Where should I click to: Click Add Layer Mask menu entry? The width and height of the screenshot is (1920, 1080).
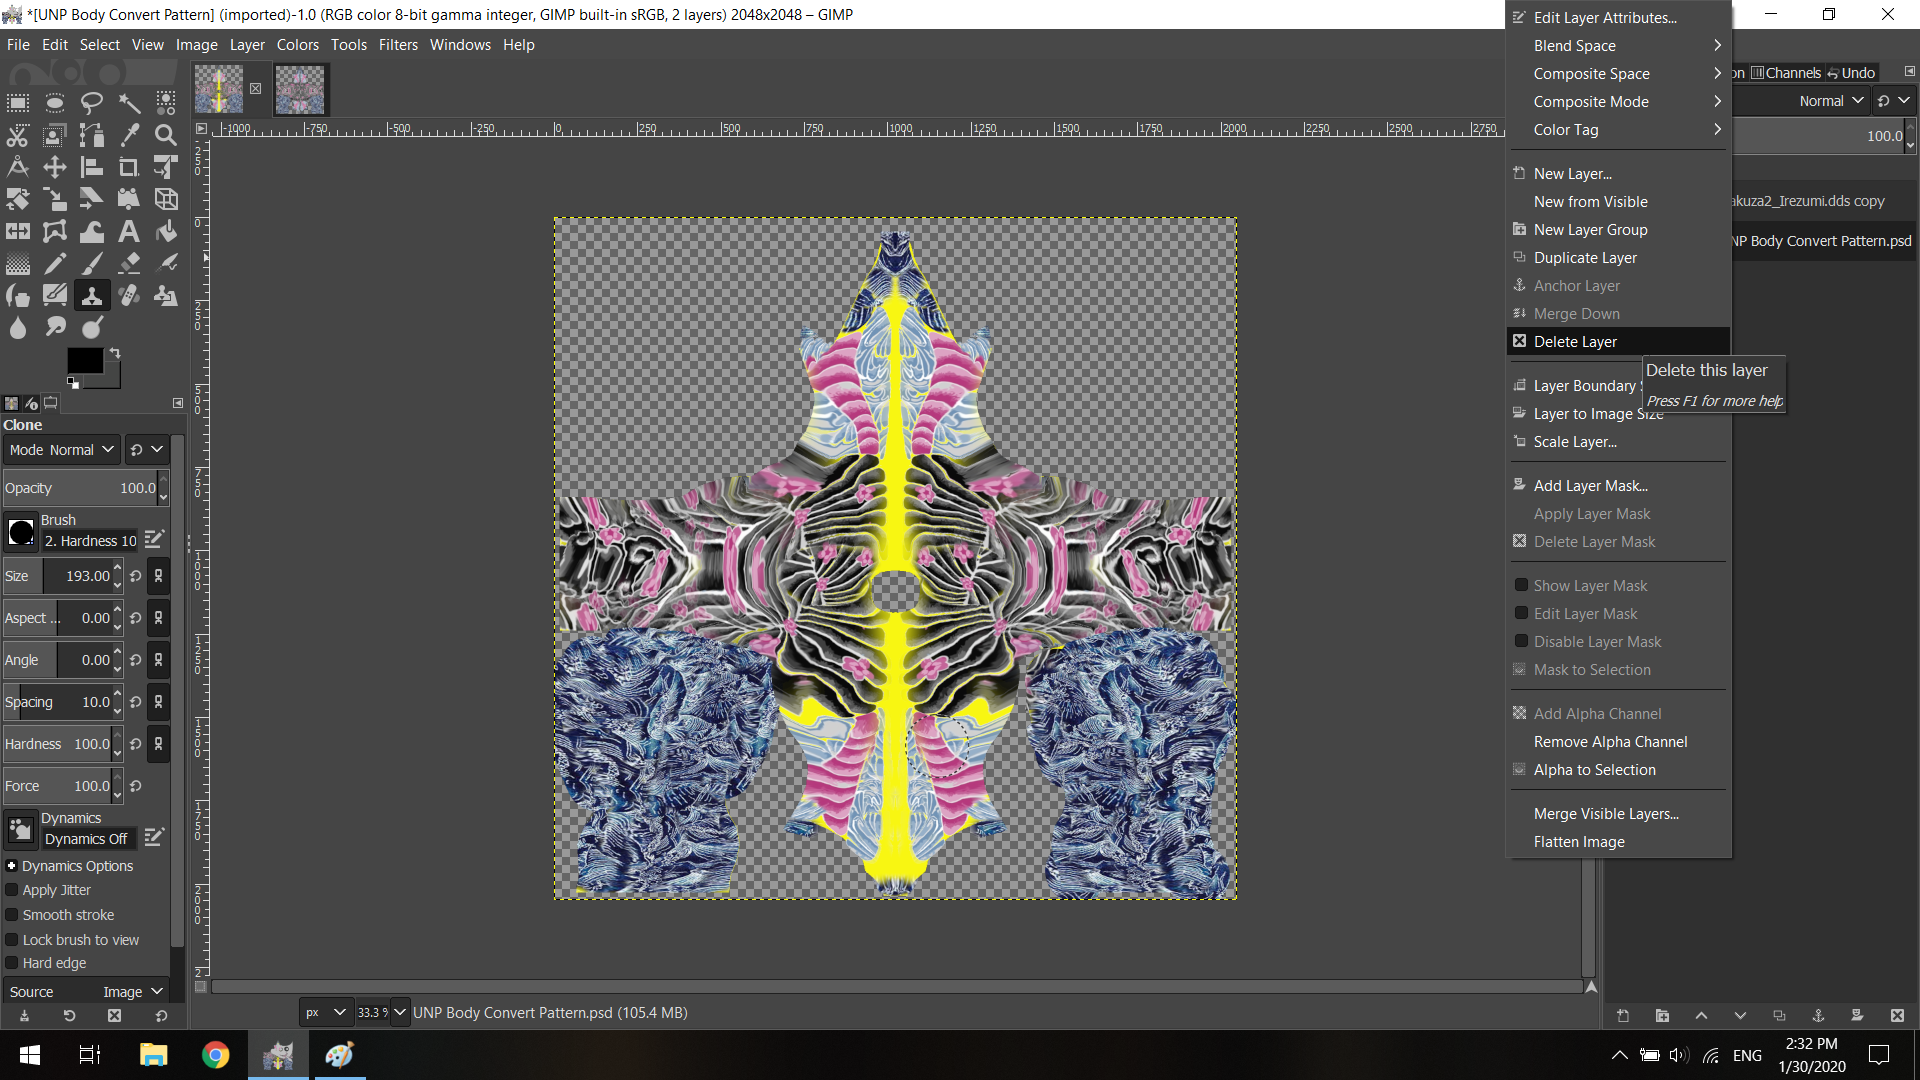coord(1619,486)
